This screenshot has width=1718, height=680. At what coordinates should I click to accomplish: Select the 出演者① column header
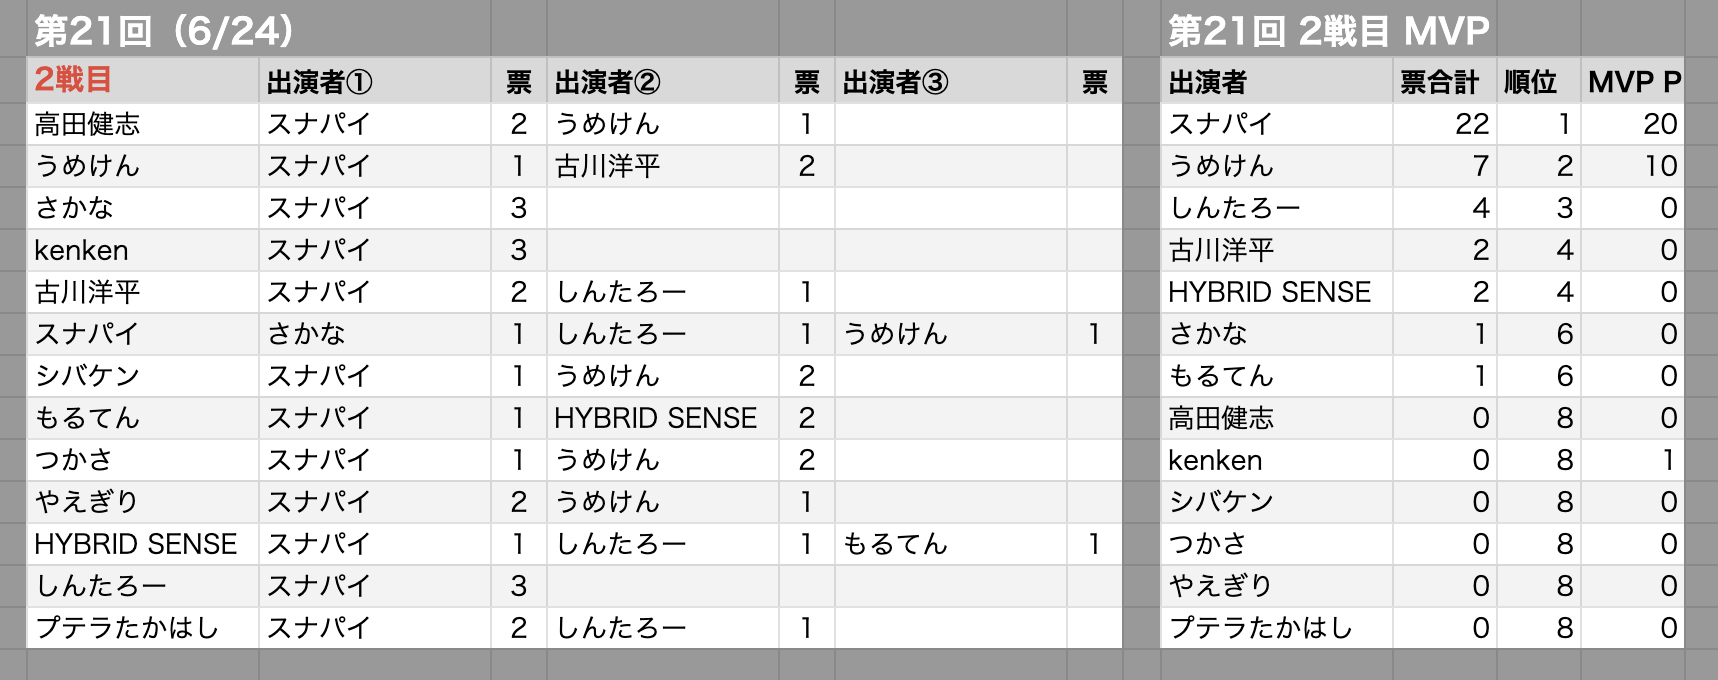click(375, 80)
